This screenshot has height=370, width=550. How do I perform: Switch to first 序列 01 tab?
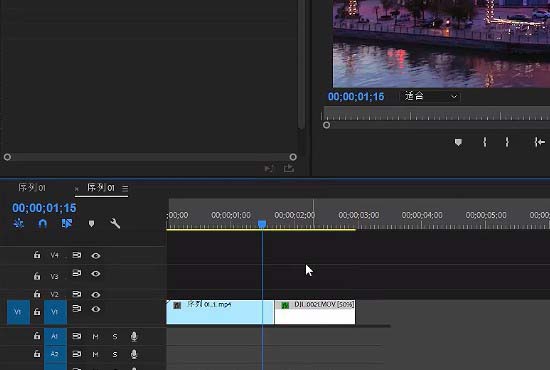pos(32,188)
